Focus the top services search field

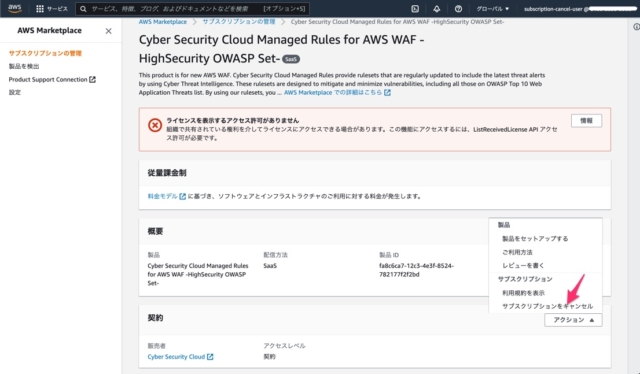pyautogui.click(x=192, y=9)
